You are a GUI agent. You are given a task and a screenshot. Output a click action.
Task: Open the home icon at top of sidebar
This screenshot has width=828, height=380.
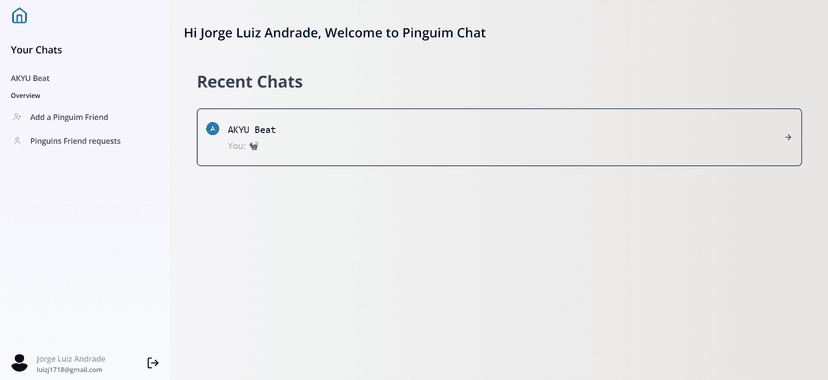pos(19,16)
